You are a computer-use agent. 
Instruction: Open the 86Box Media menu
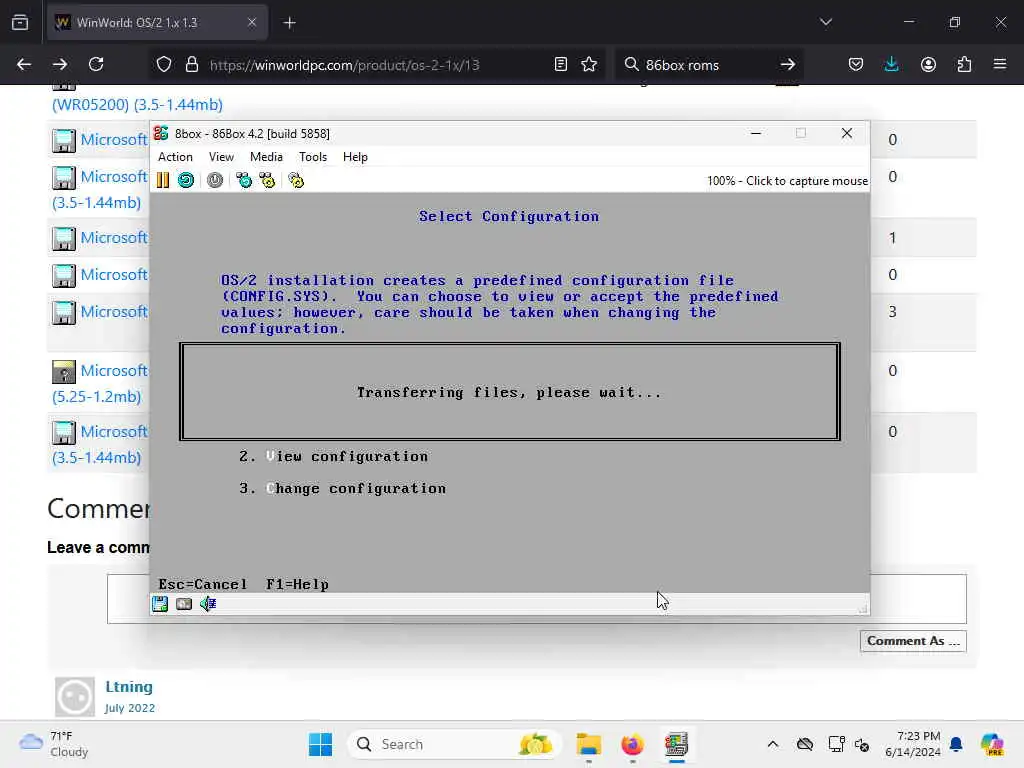[266, 157]
